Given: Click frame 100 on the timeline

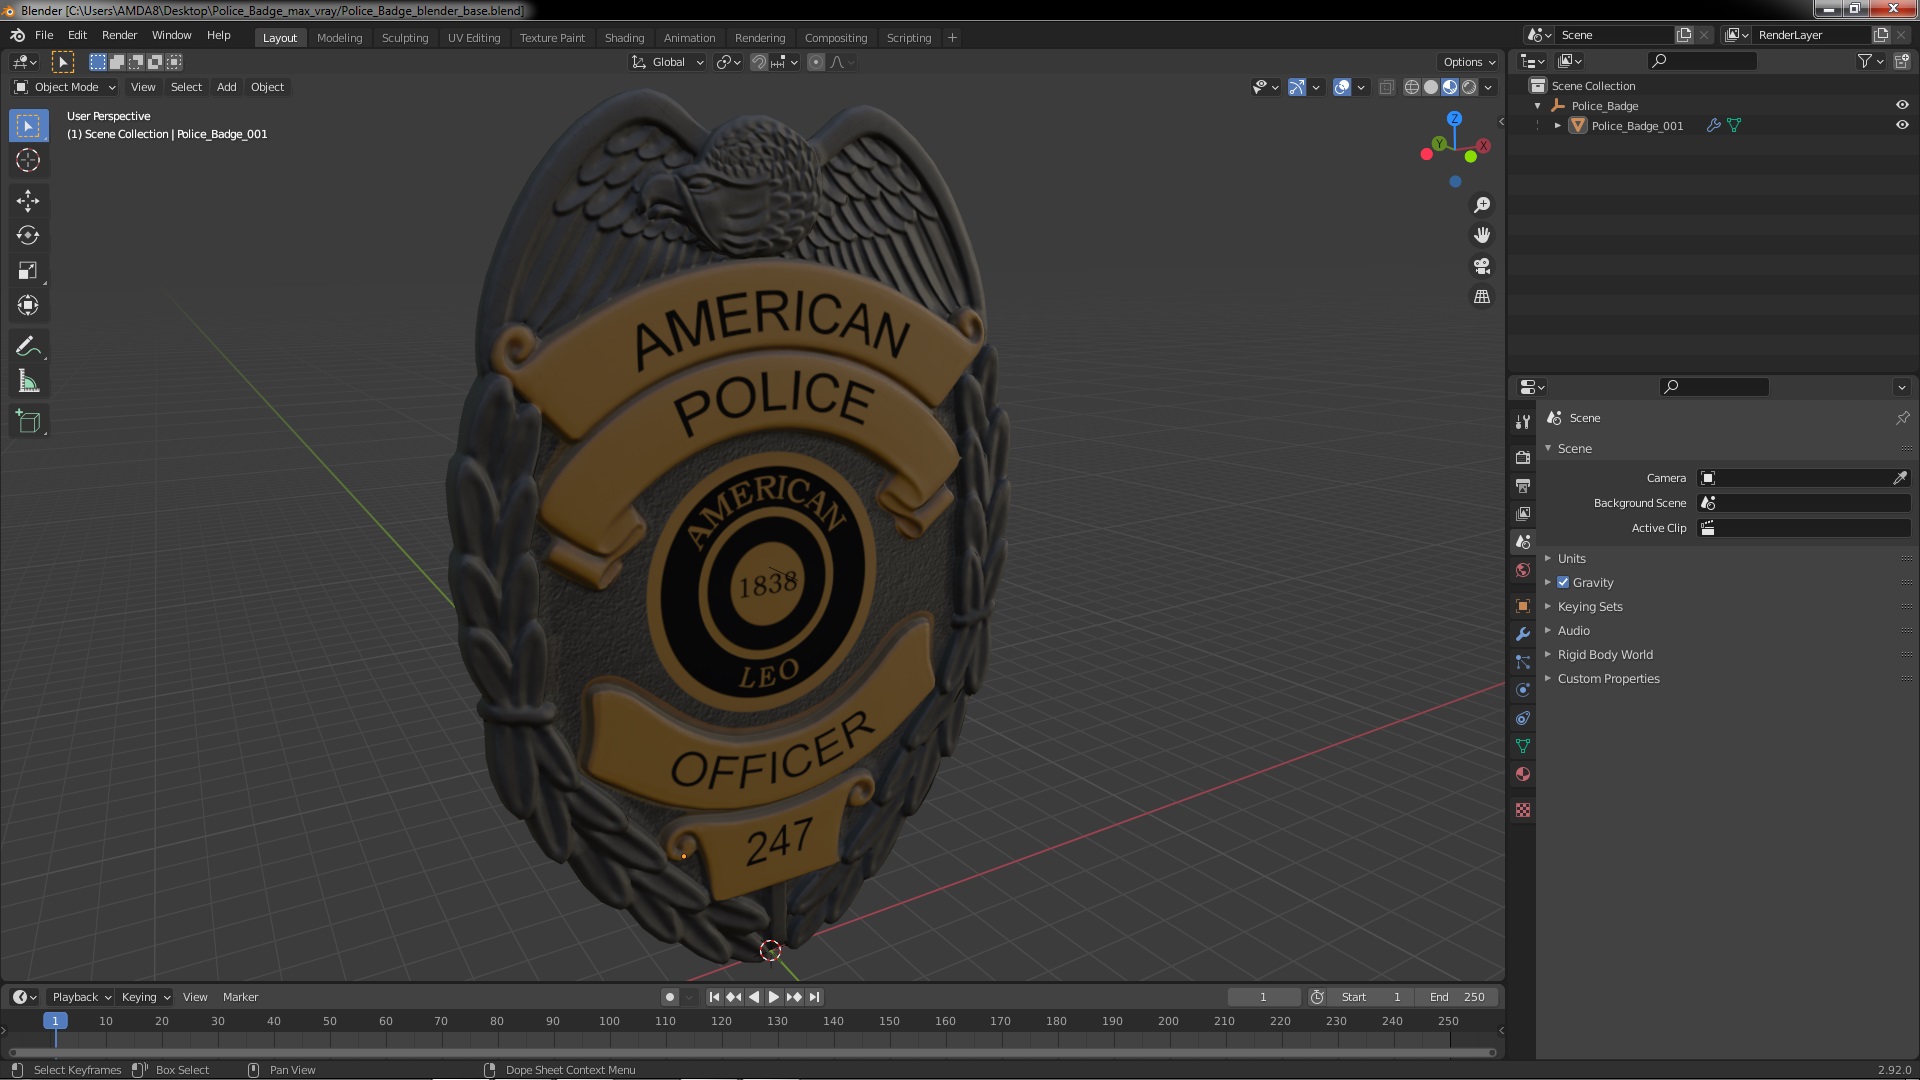Looking at the screenshot, I should tap(609, 1021).
